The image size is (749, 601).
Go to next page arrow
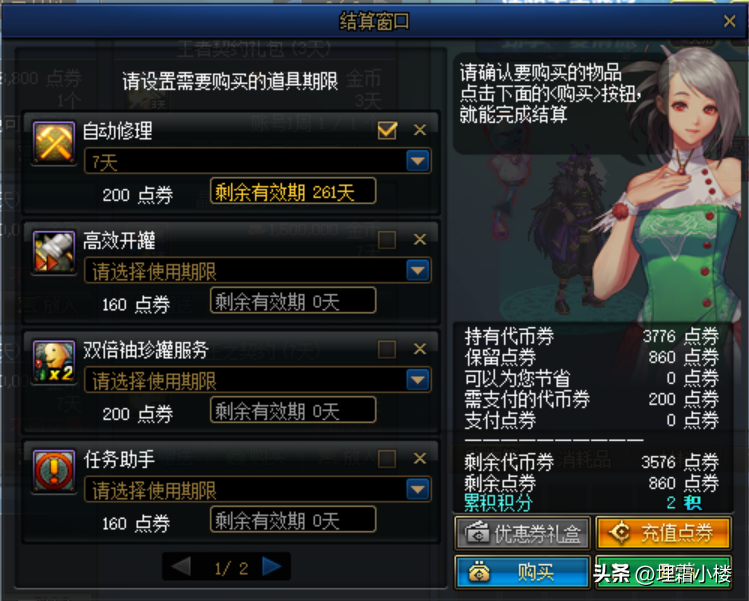pyautogui.click(x=272, y=567)
